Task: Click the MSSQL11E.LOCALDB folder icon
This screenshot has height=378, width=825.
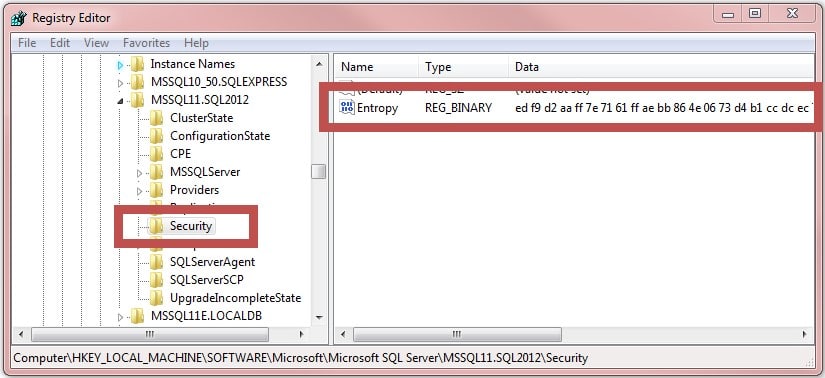Action: 137,316
